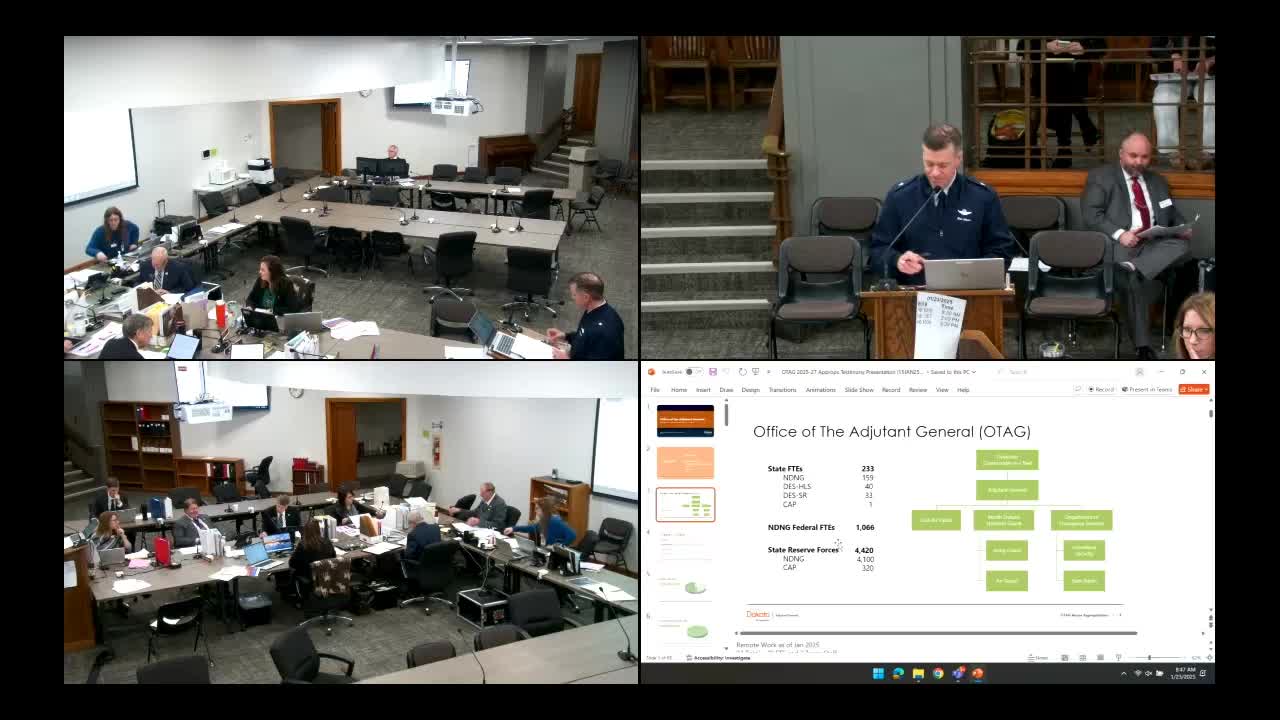The image size is (1280, 720).
Task: Open the Windows Start menu
Action: click(878, 673)
